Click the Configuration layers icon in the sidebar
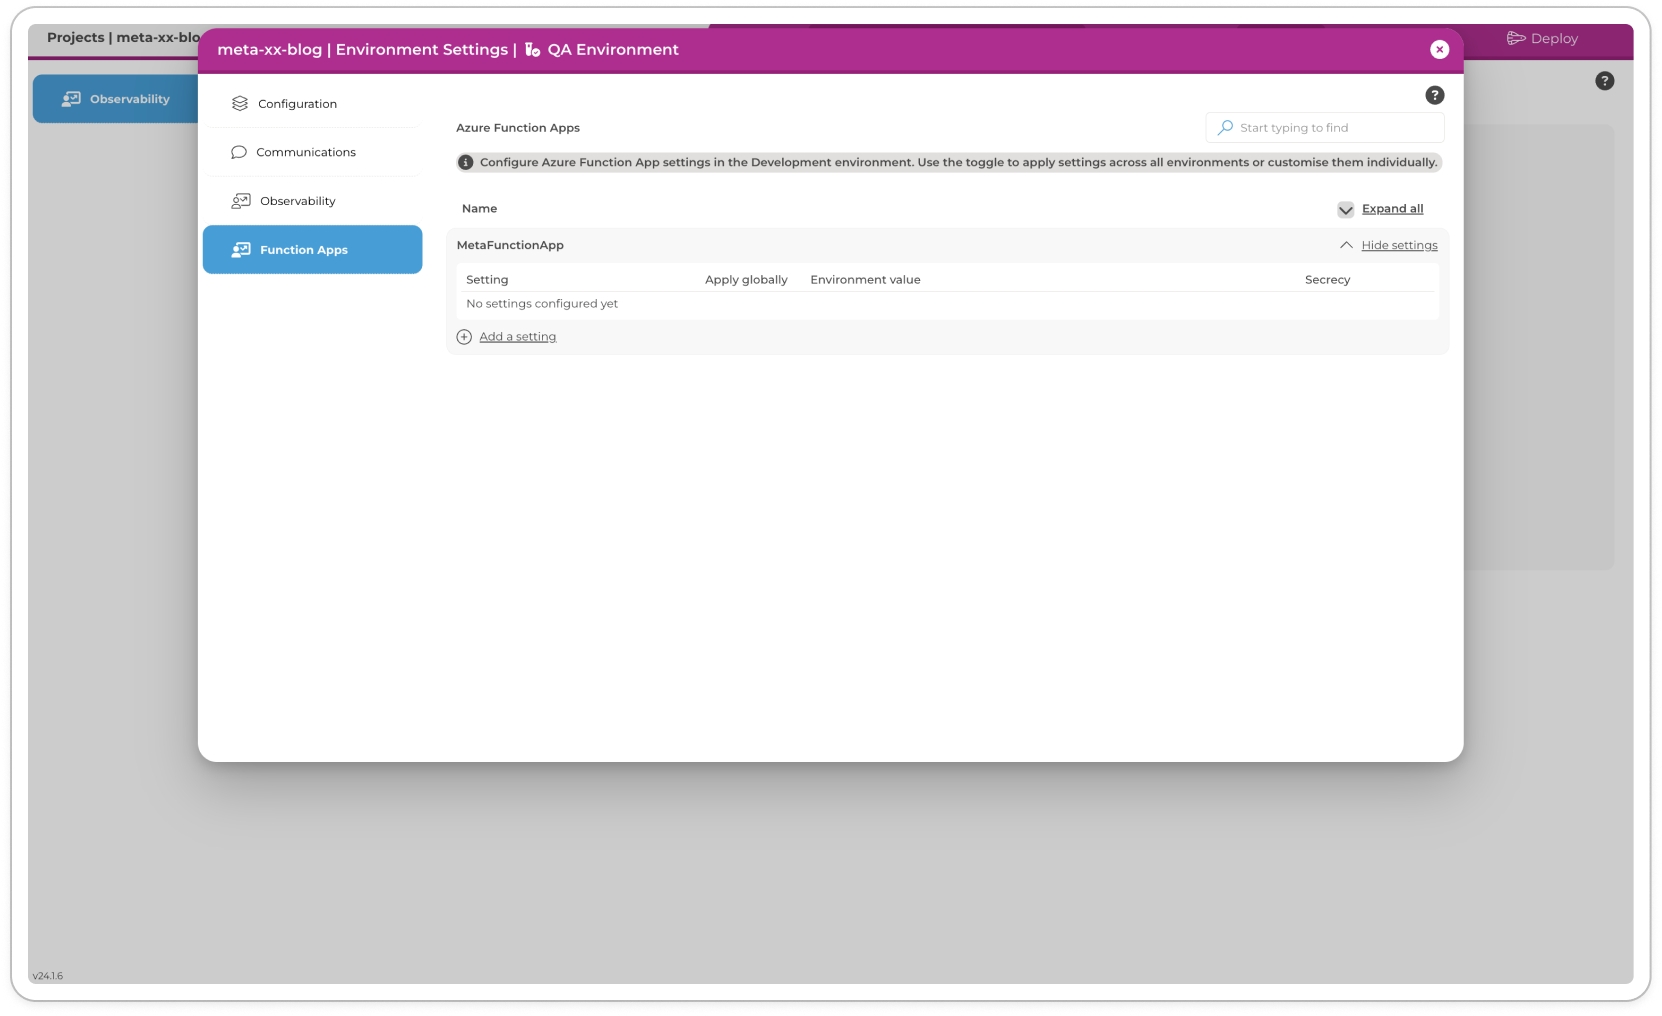 [240, 104]
